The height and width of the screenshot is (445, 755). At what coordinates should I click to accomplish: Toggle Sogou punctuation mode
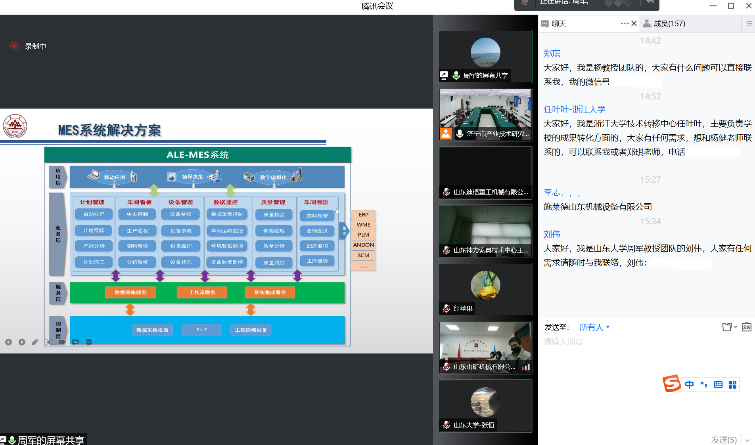[x=702, y=384]
